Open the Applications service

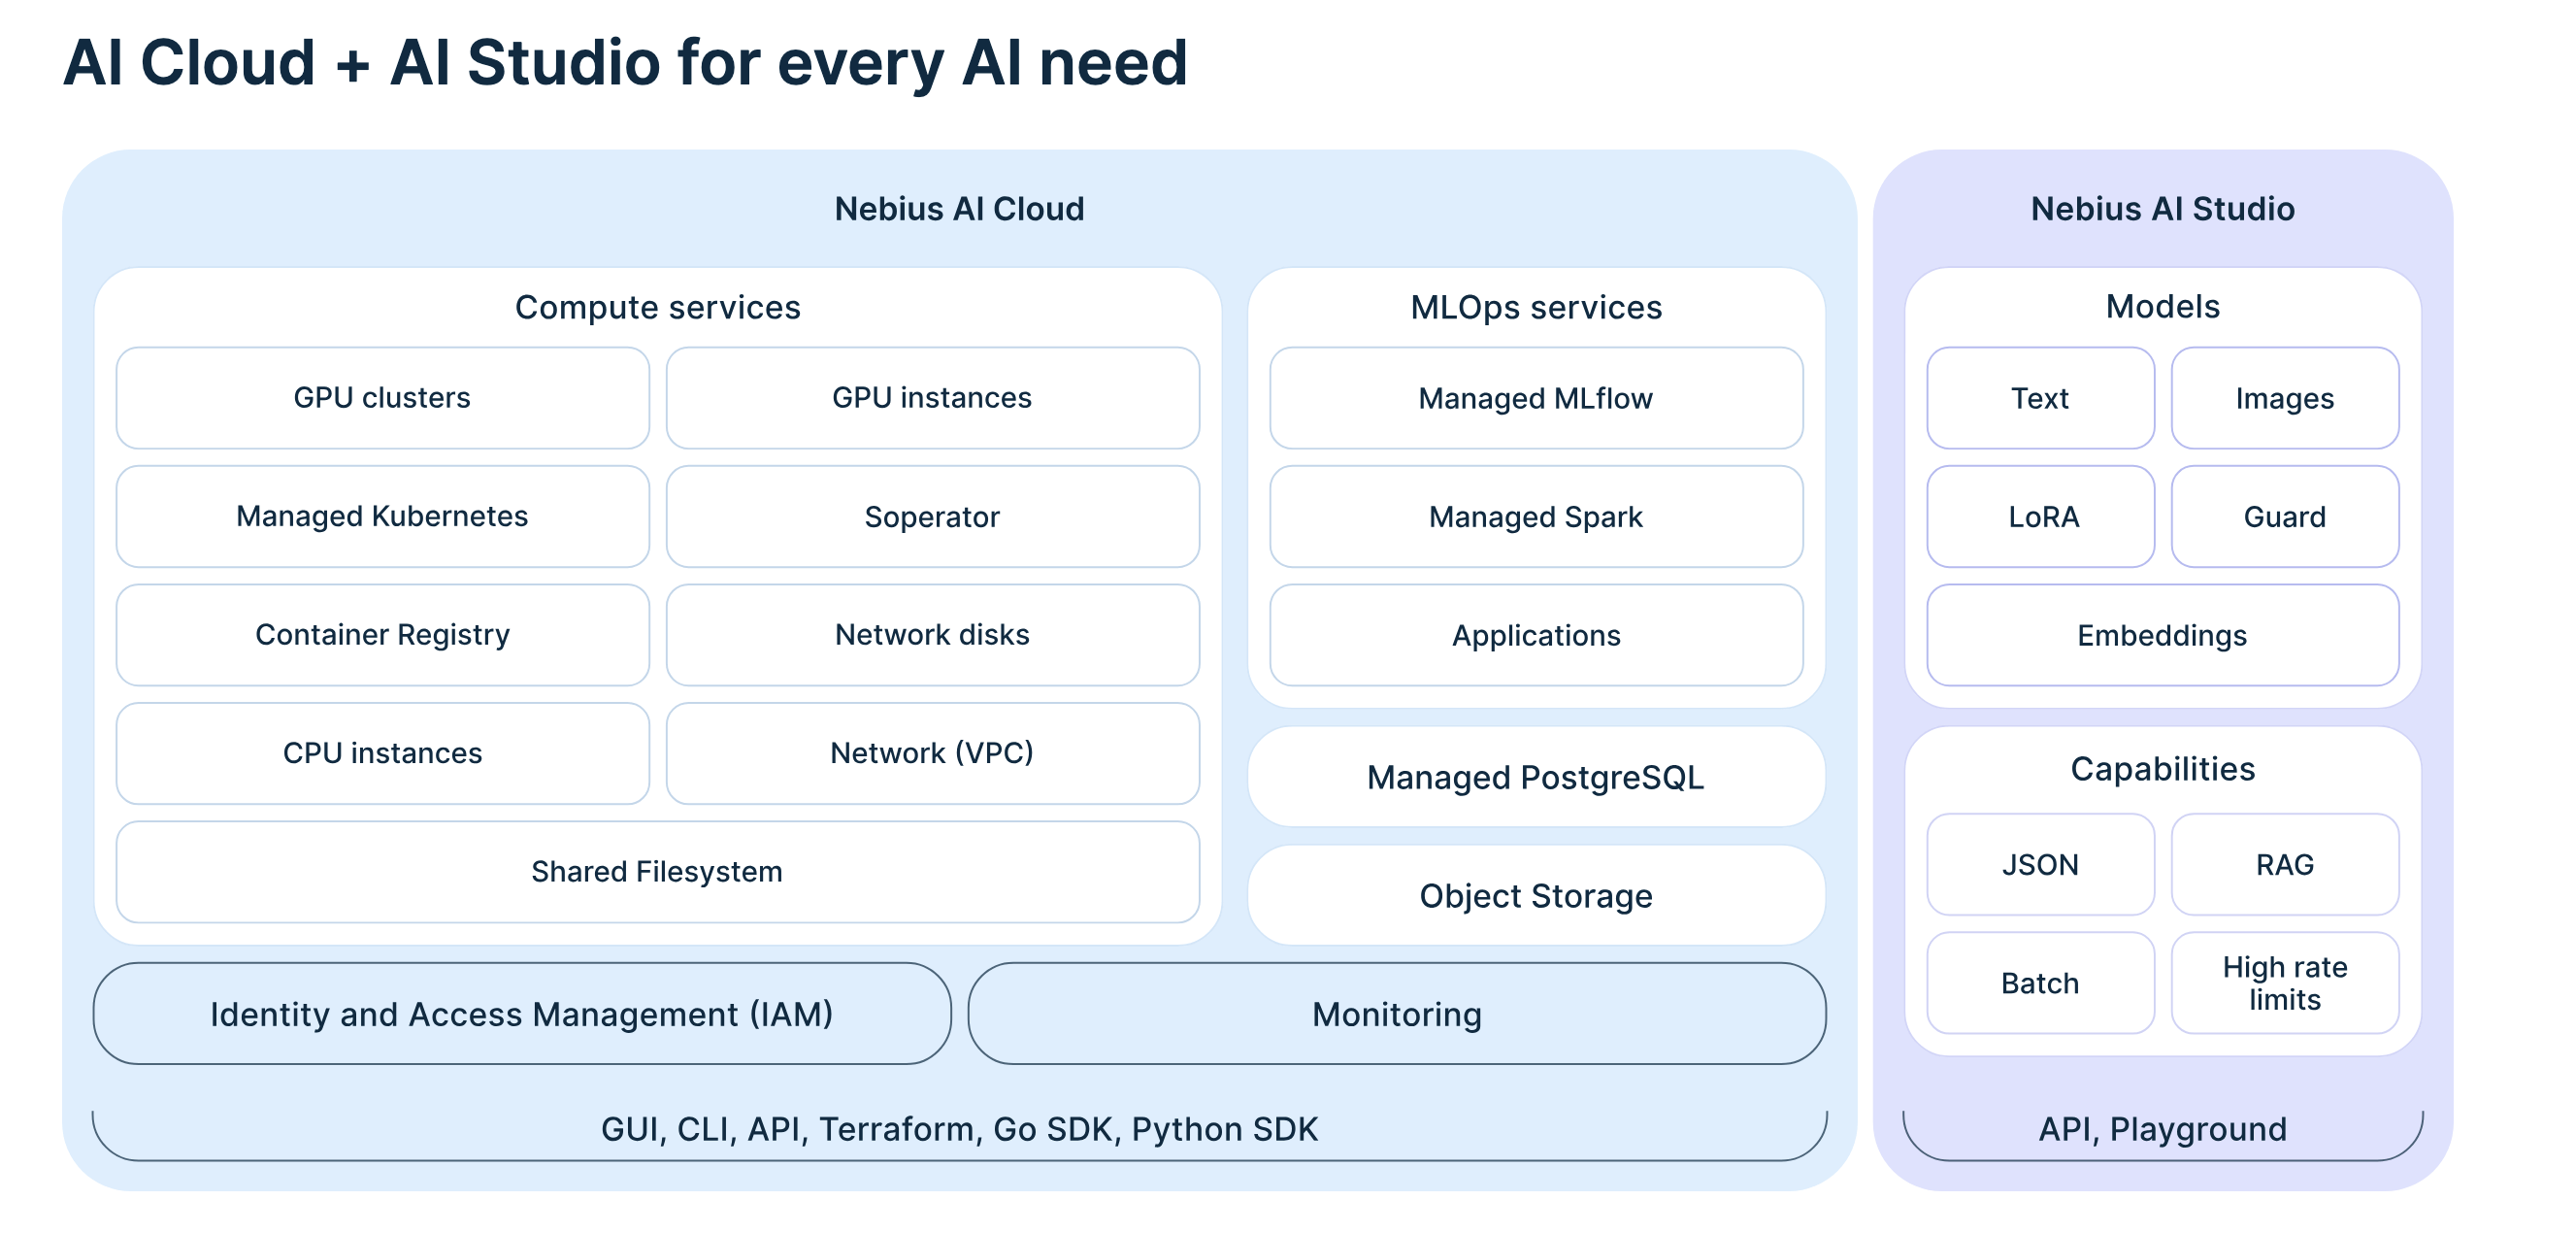tap(1535, 634)
